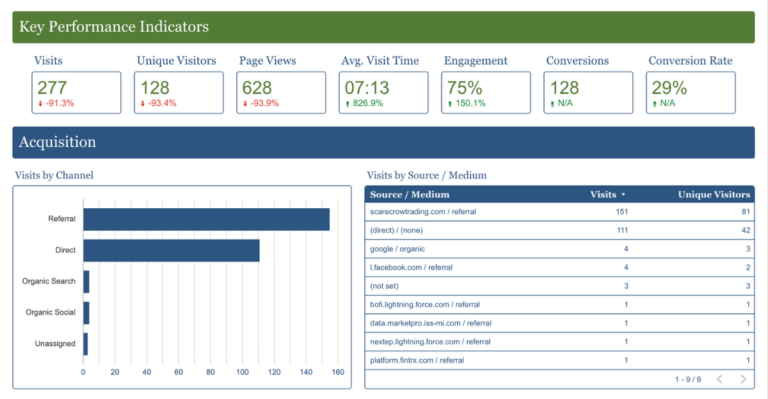The height and width of the screenshot is (399, 768).
Task: Click the Referral bar in the chart
Action: click(x=206, y=219)
